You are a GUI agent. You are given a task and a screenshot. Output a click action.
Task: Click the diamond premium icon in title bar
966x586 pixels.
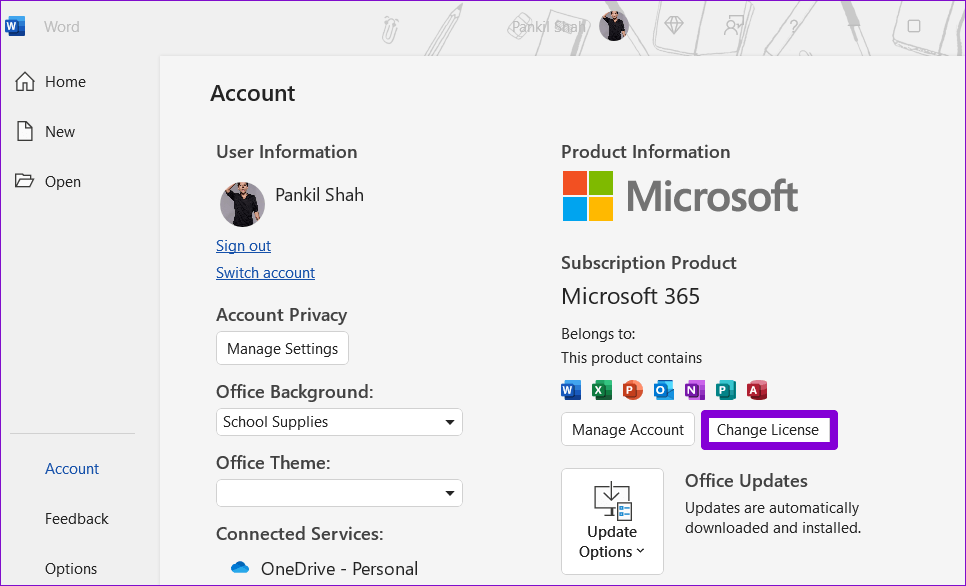click(x=674, y=25)
